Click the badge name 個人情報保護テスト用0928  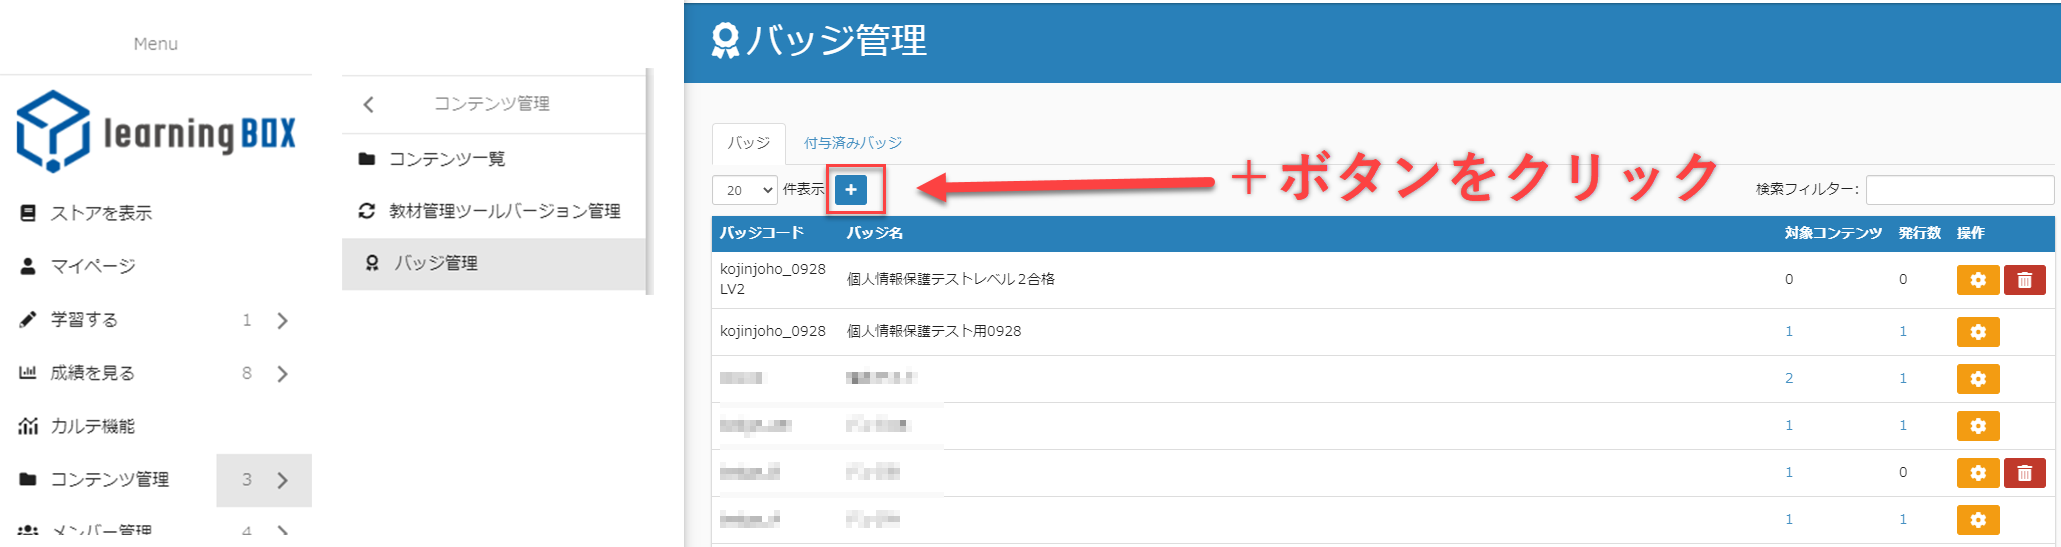(934, 331)
